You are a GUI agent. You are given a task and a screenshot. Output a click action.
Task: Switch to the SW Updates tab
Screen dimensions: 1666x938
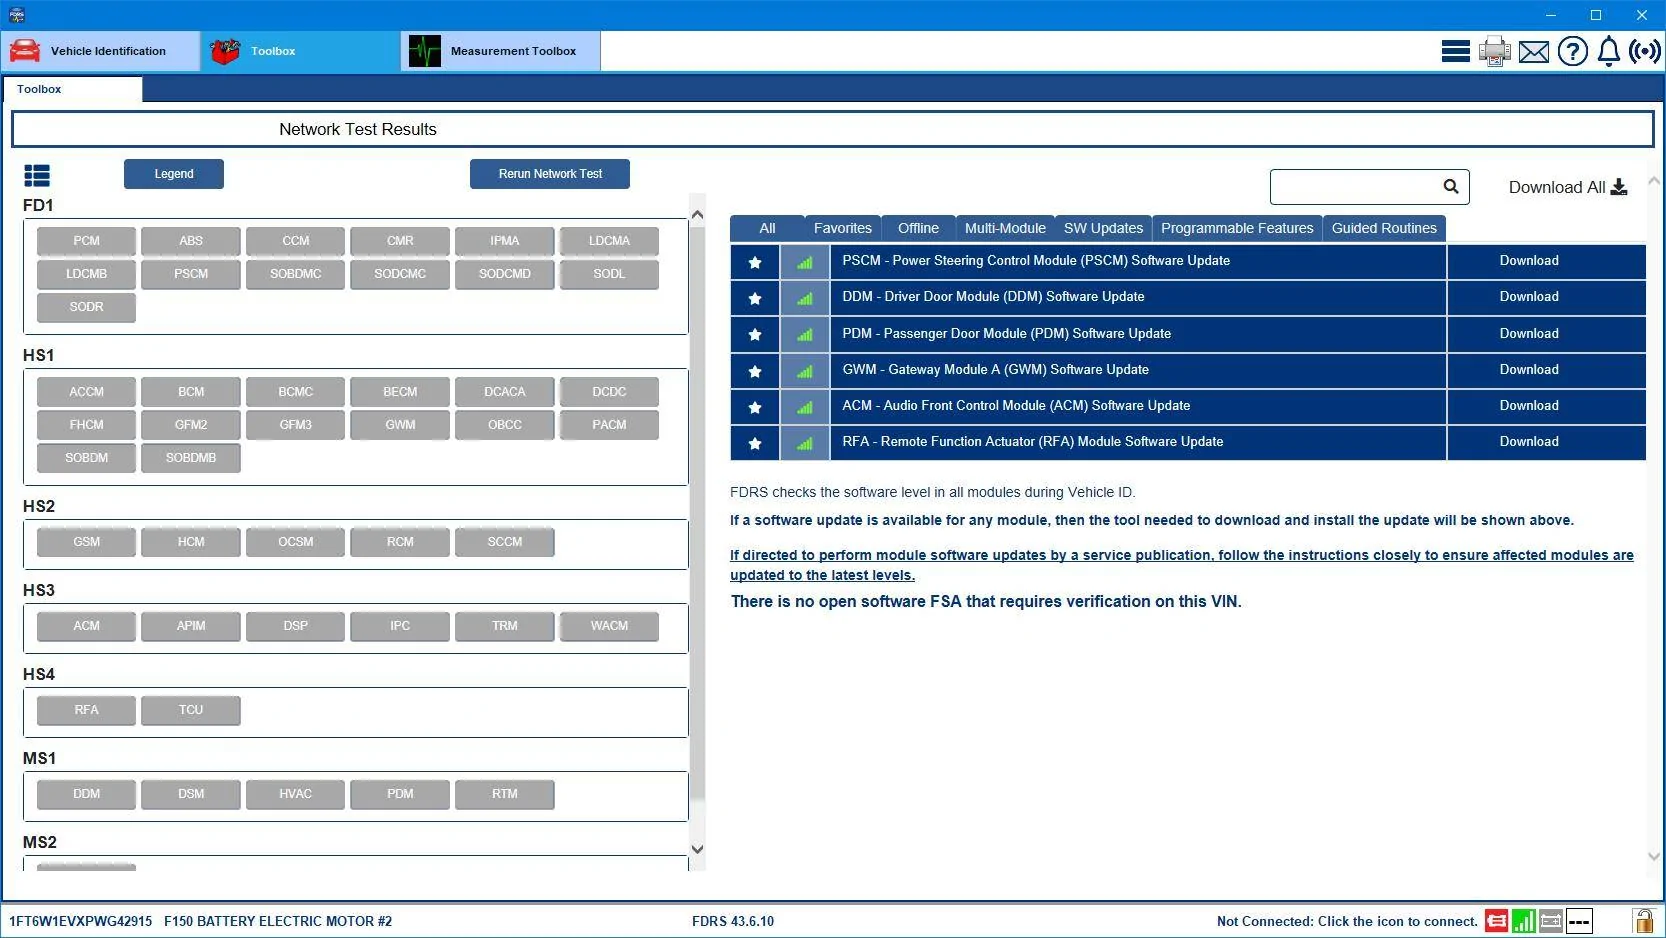point(1103,228)
